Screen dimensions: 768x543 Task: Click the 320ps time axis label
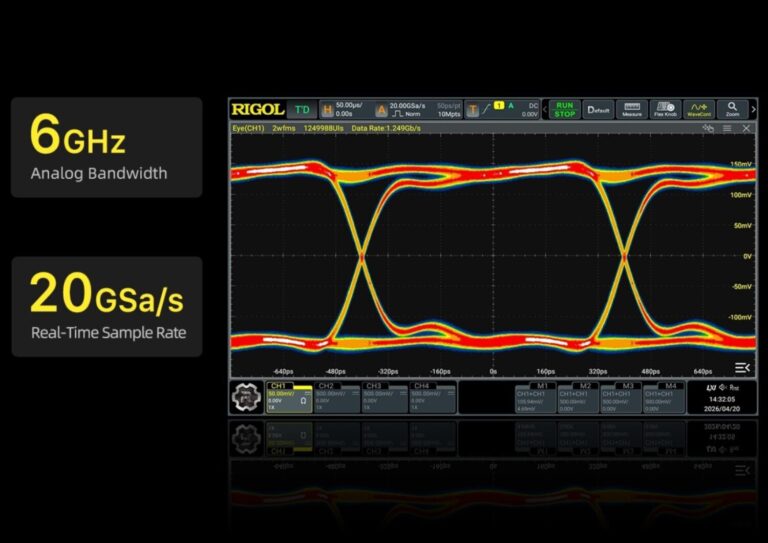598,372
